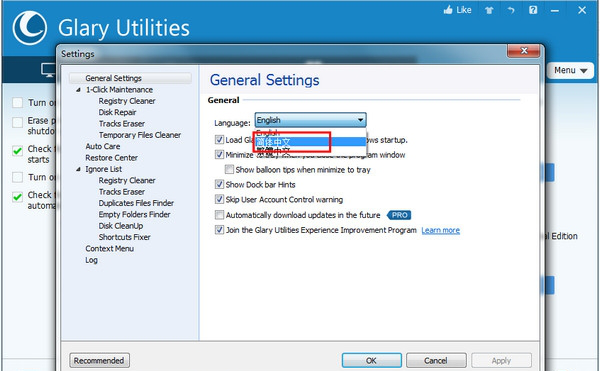Toggle the 'Check ... automa' checkbox in main window

[x=17, y=197]
